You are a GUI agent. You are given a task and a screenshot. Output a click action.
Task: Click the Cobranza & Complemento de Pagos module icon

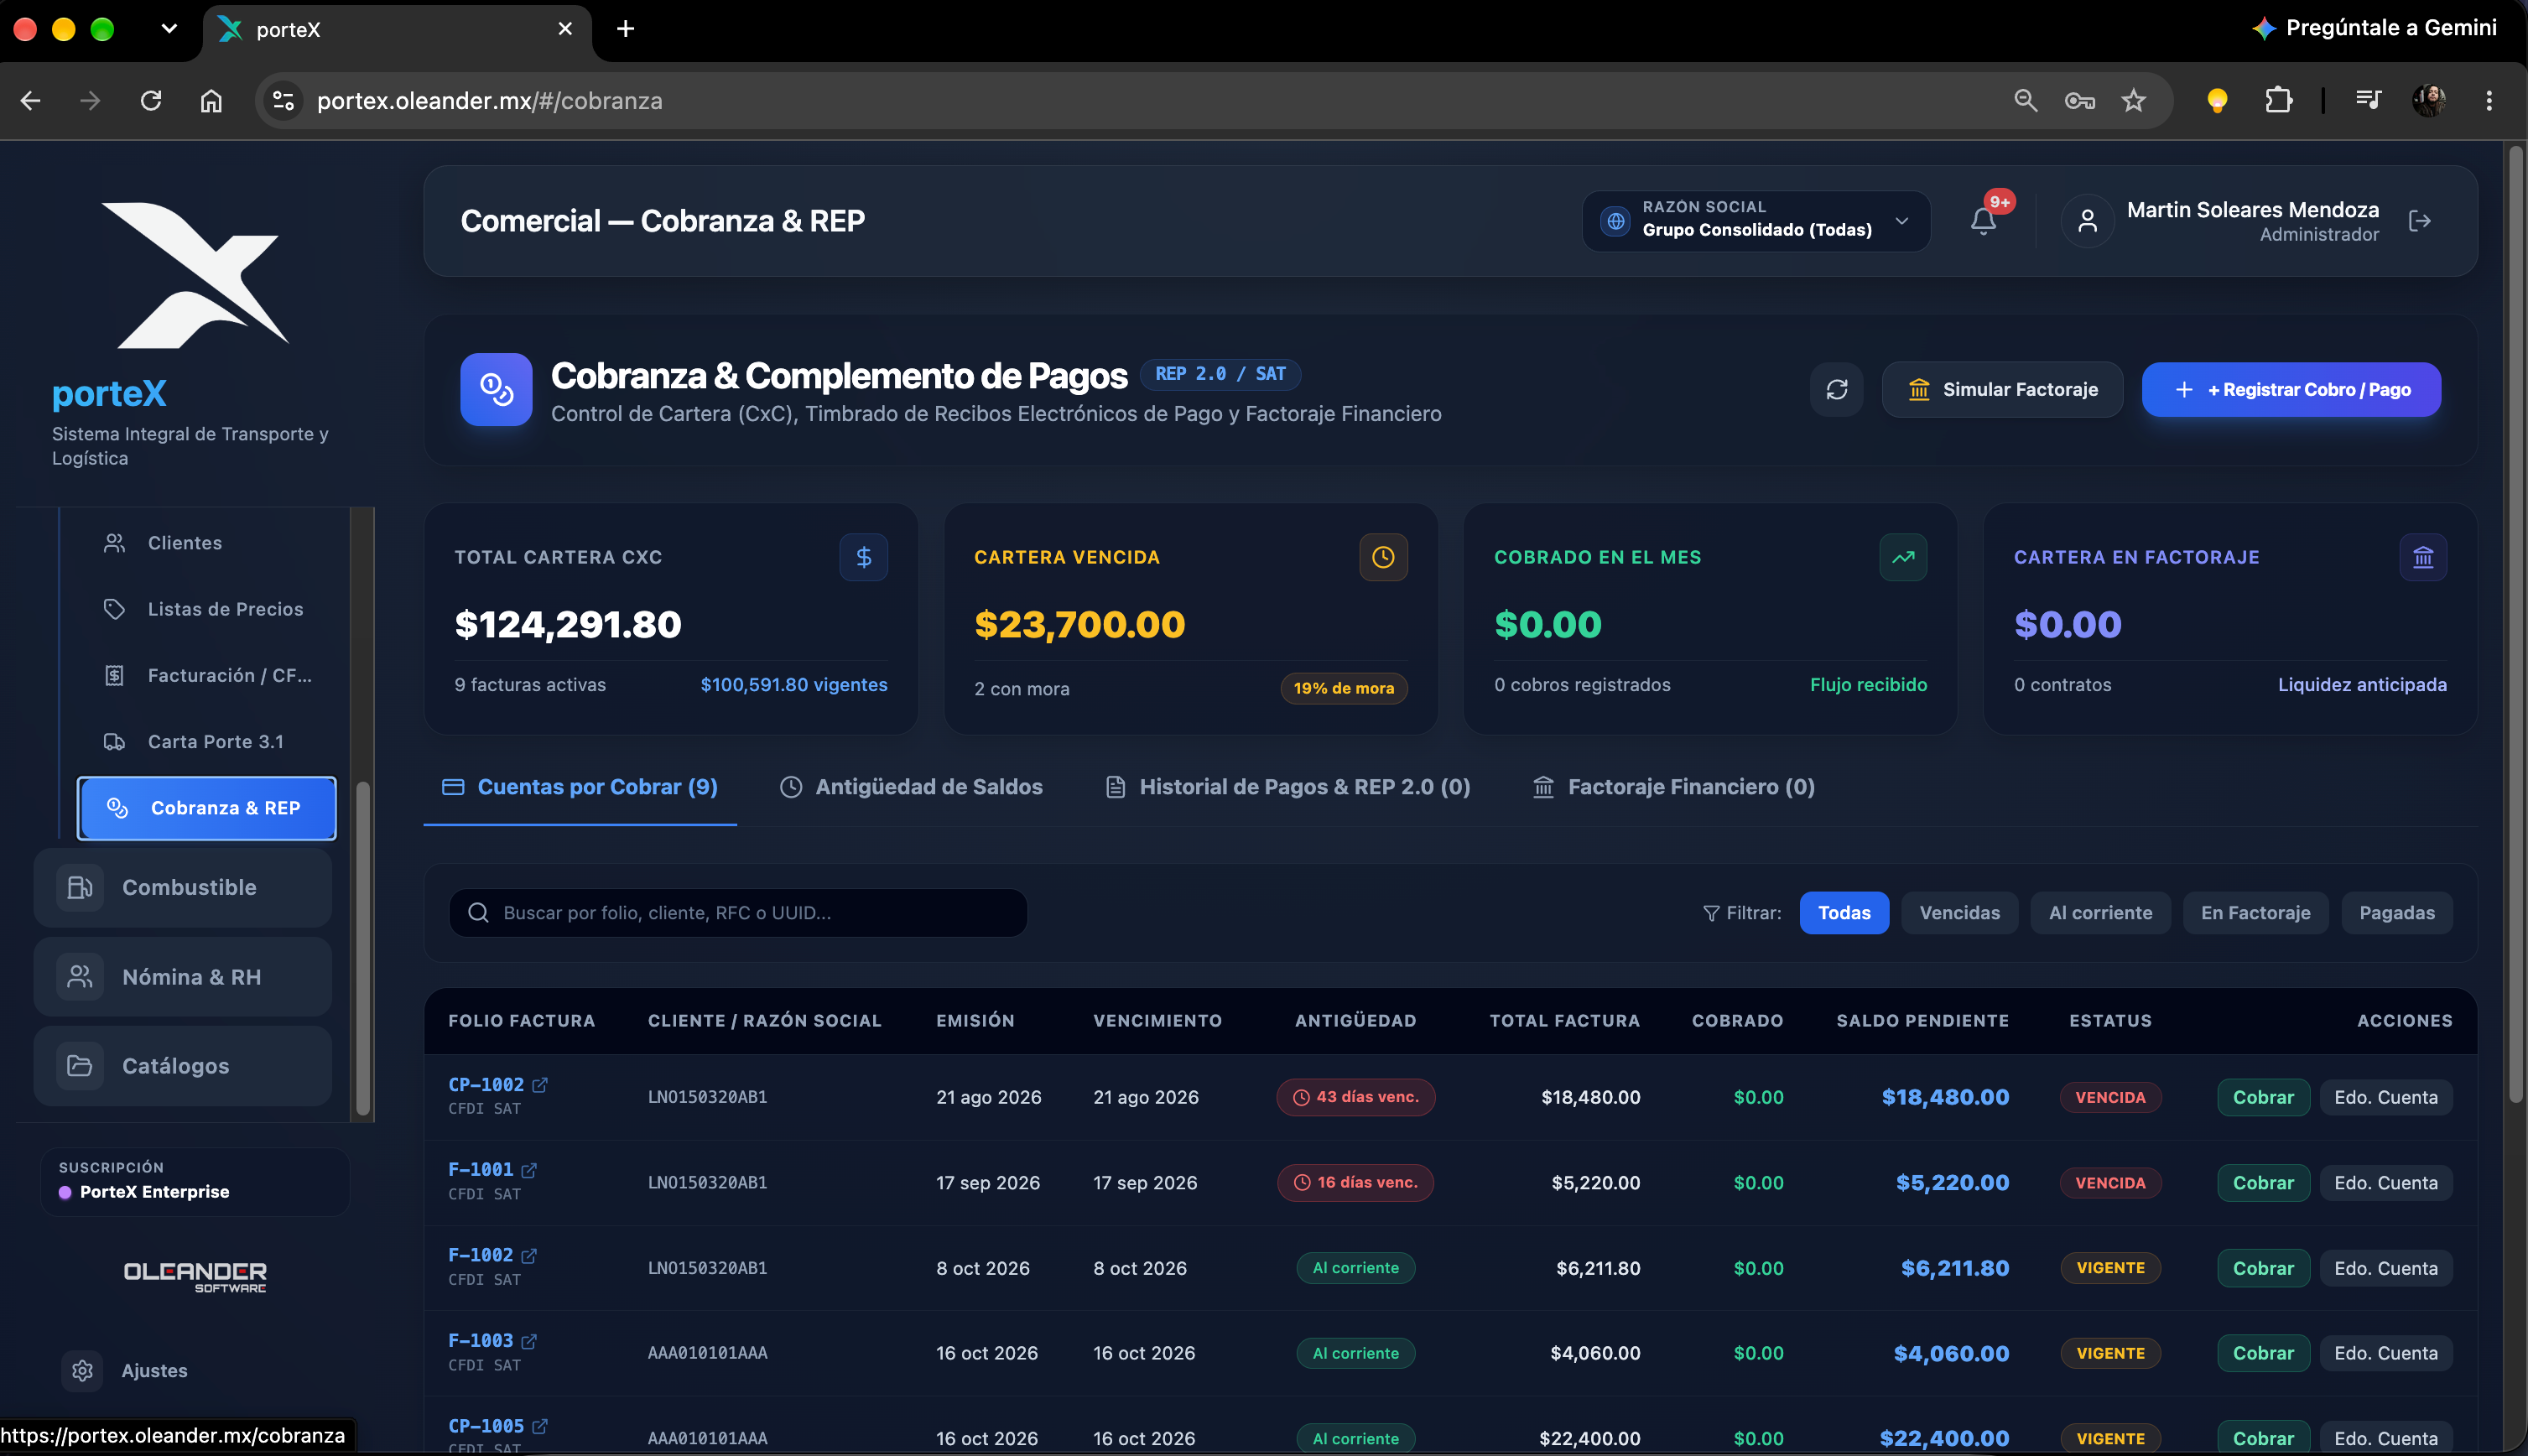pos(496,390)
